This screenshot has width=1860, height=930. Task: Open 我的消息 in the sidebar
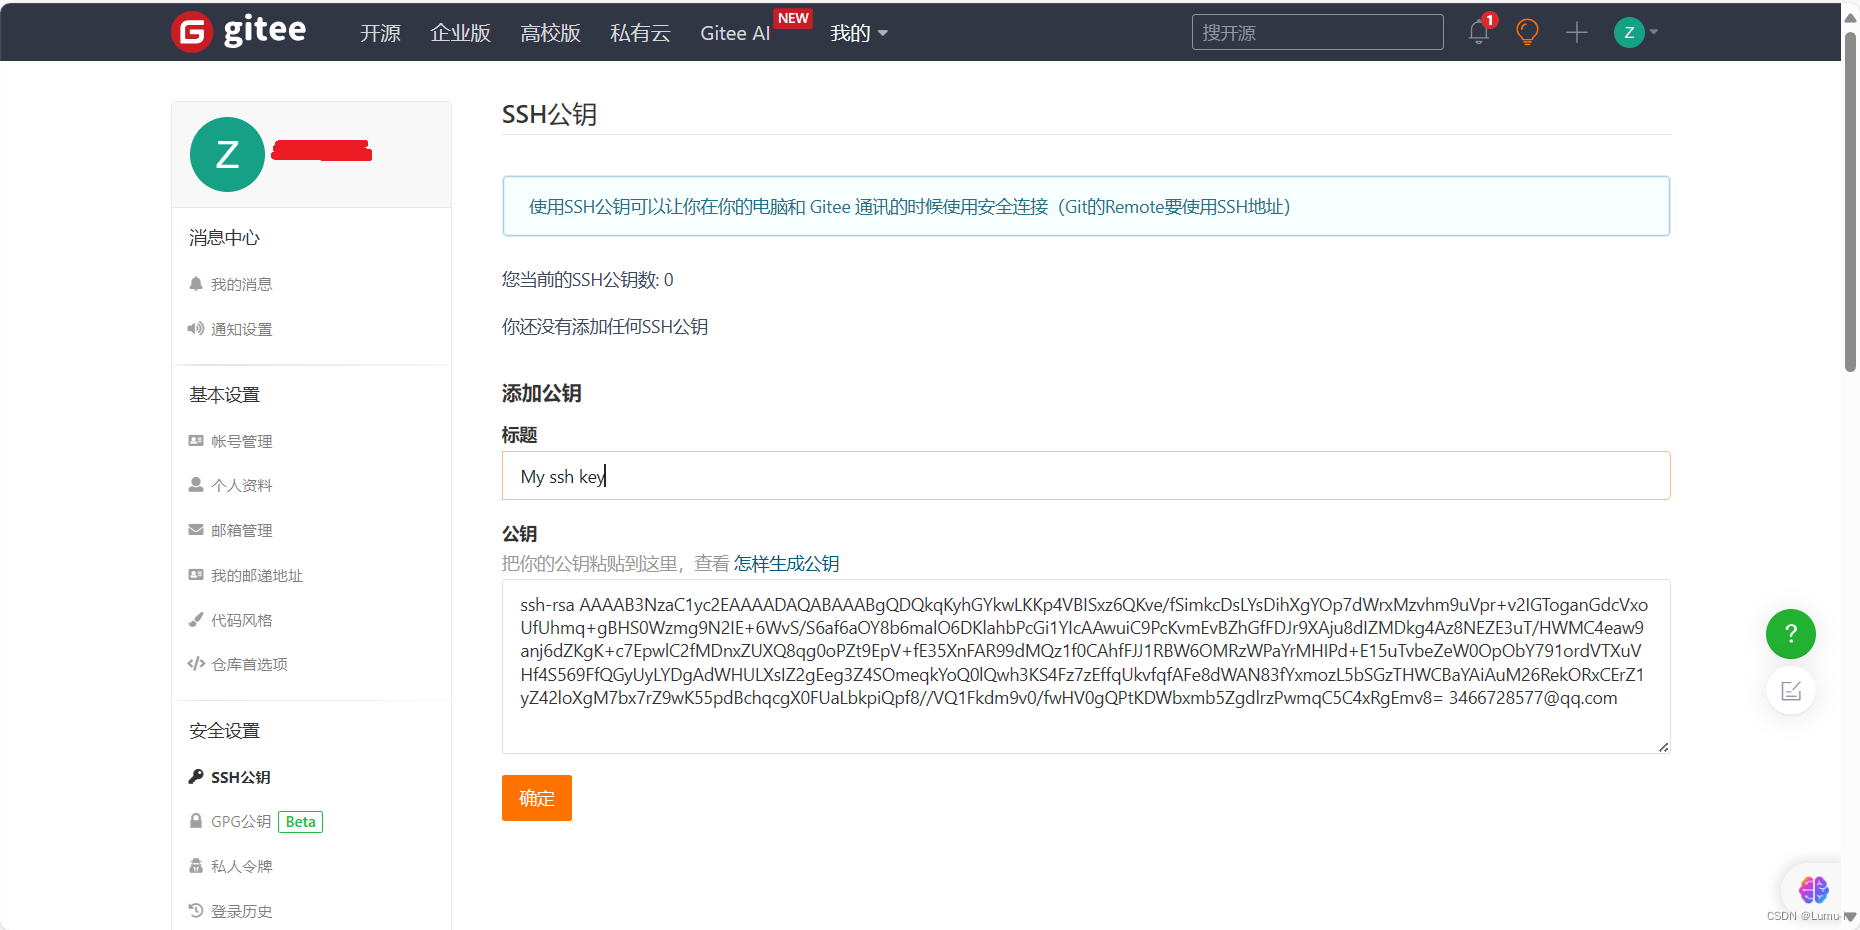coord(240,283)
